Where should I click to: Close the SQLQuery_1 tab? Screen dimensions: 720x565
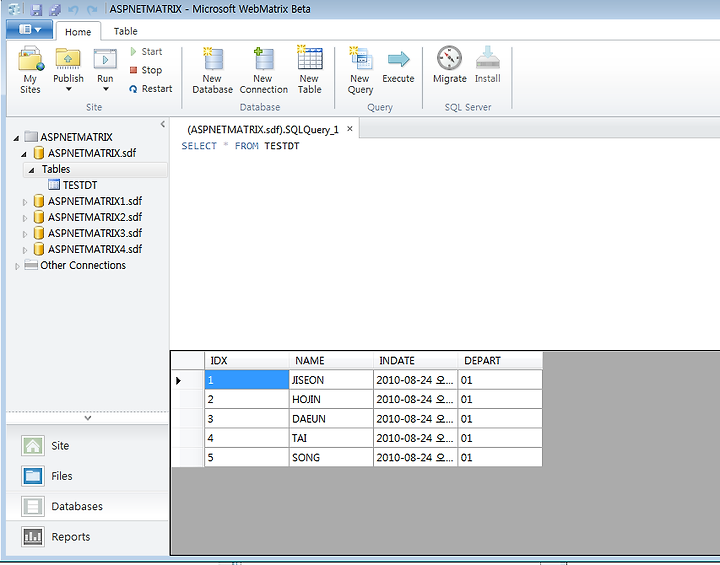(x=350, y=129)
